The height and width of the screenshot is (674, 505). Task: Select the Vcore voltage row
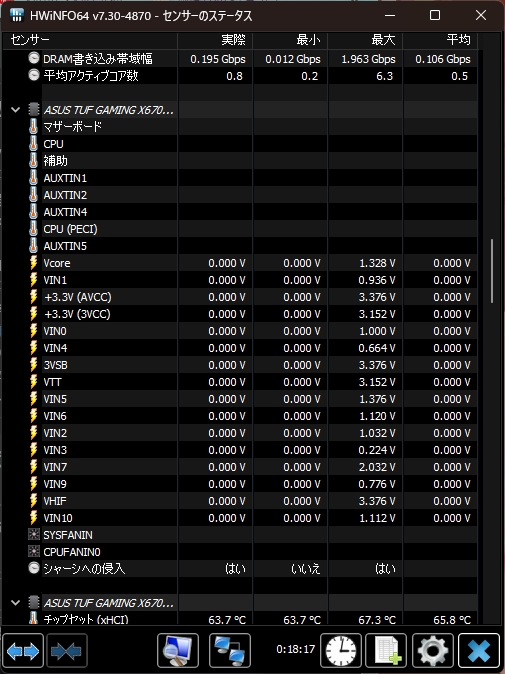[241, 263]
